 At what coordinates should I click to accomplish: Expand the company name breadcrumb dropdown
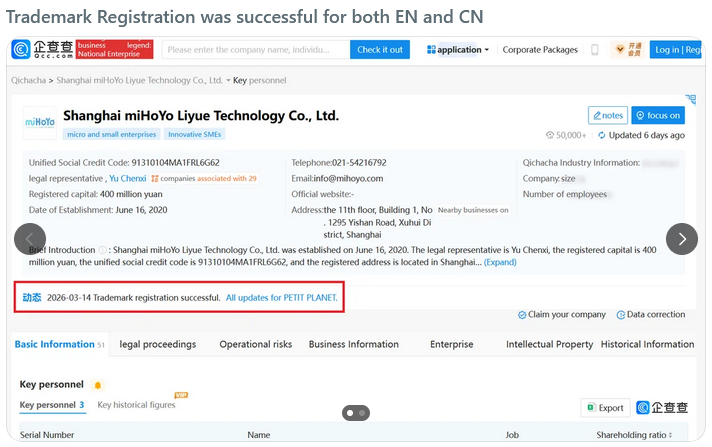228,80
